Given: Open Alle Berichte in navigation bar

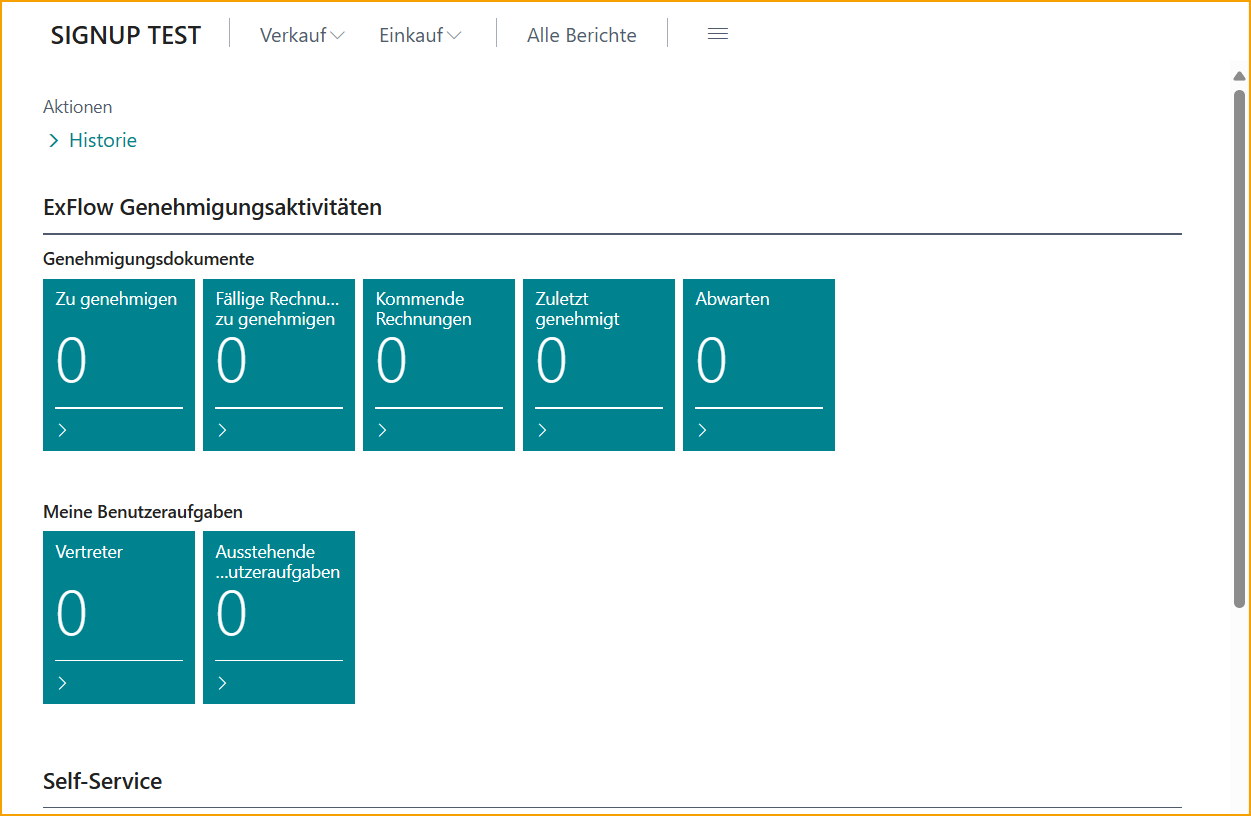Looking at the screenshot, I should tap(581, 35).
